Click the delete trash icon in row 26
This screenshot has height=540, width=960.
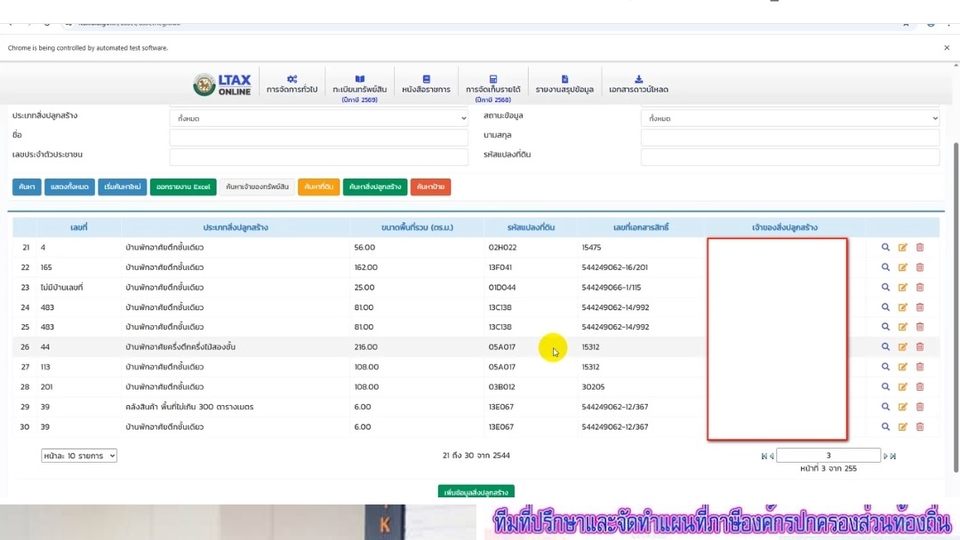point(920,347)
